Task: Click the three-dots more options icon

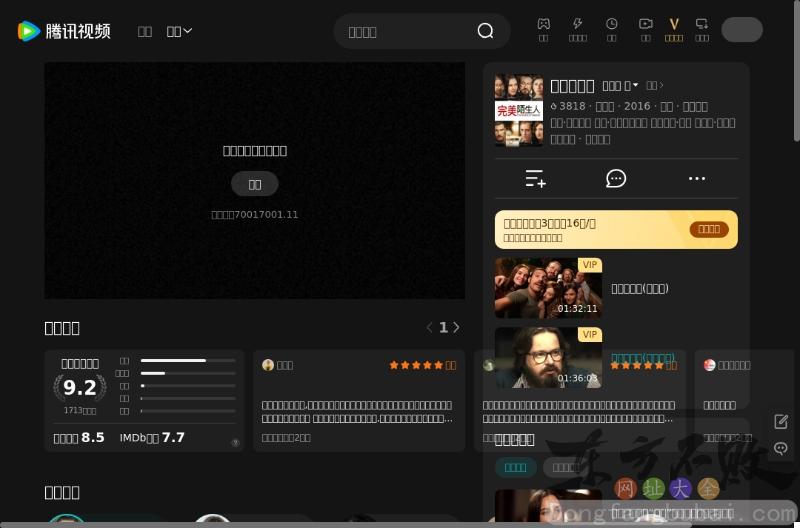Action: coord(697,179)
